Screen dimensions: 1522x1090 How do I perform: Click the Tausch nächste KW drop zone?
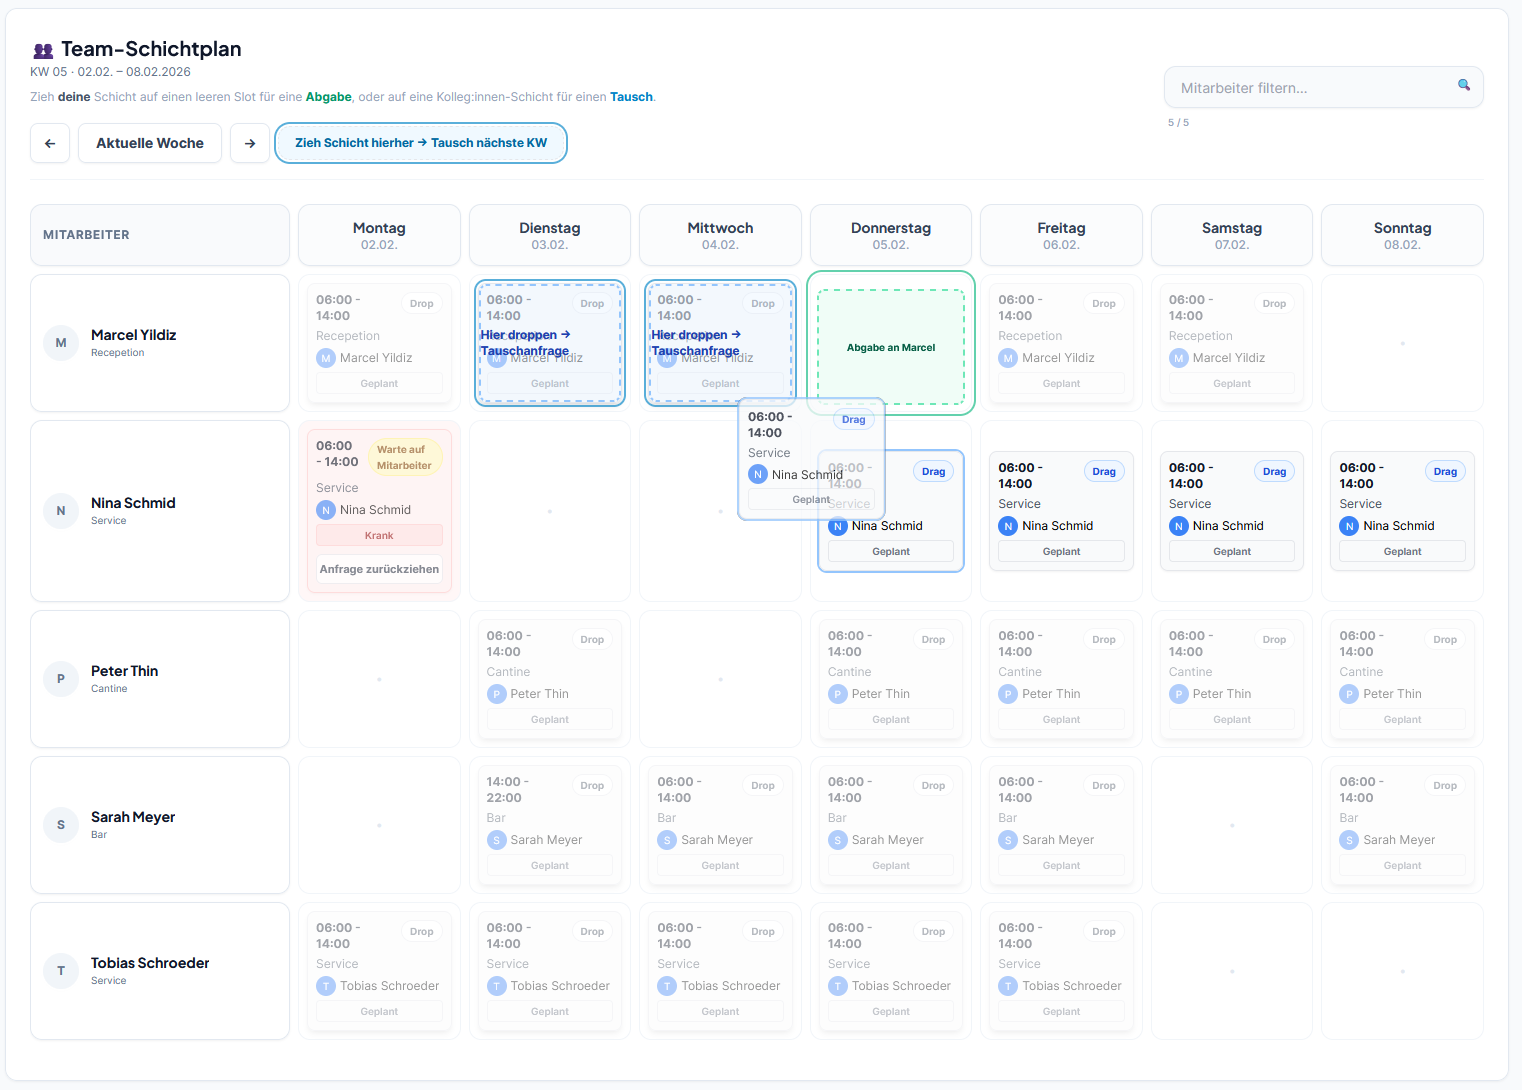click(420, 143)
